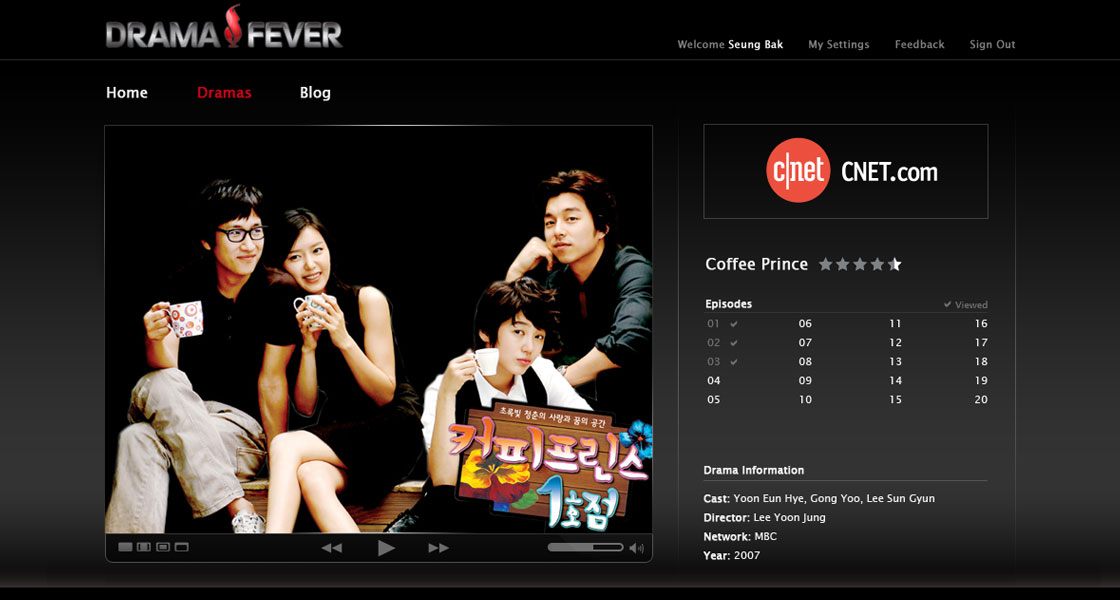Play episode 13

(895, 362)
